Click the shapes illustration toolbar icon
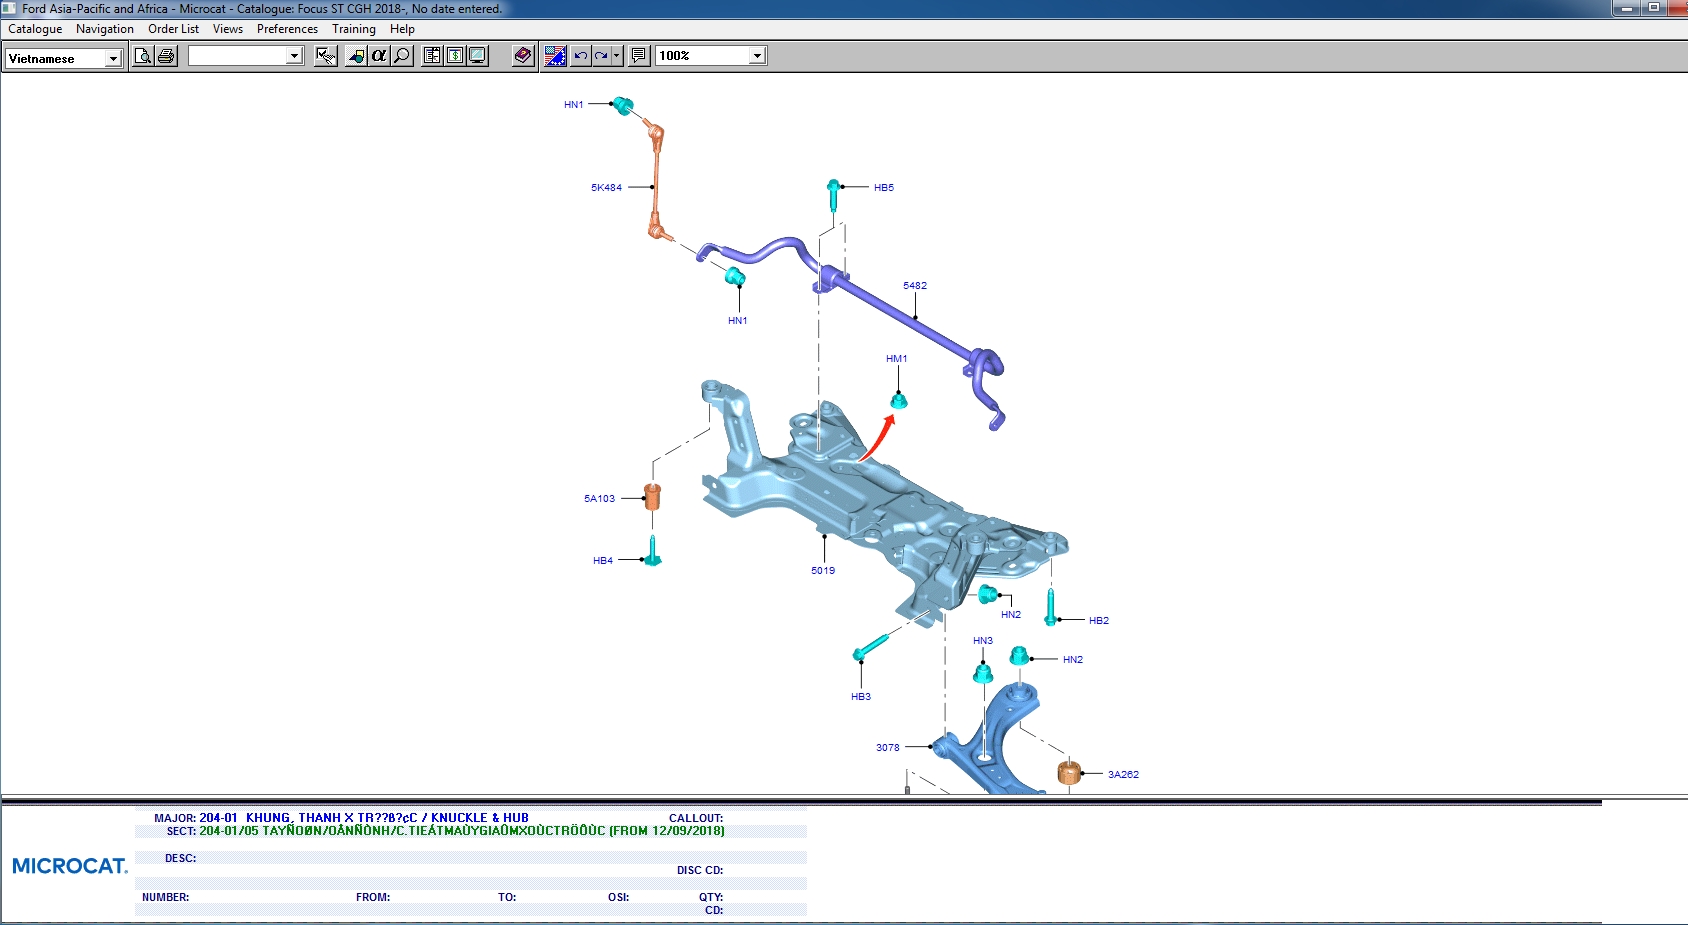 point(356,56)
